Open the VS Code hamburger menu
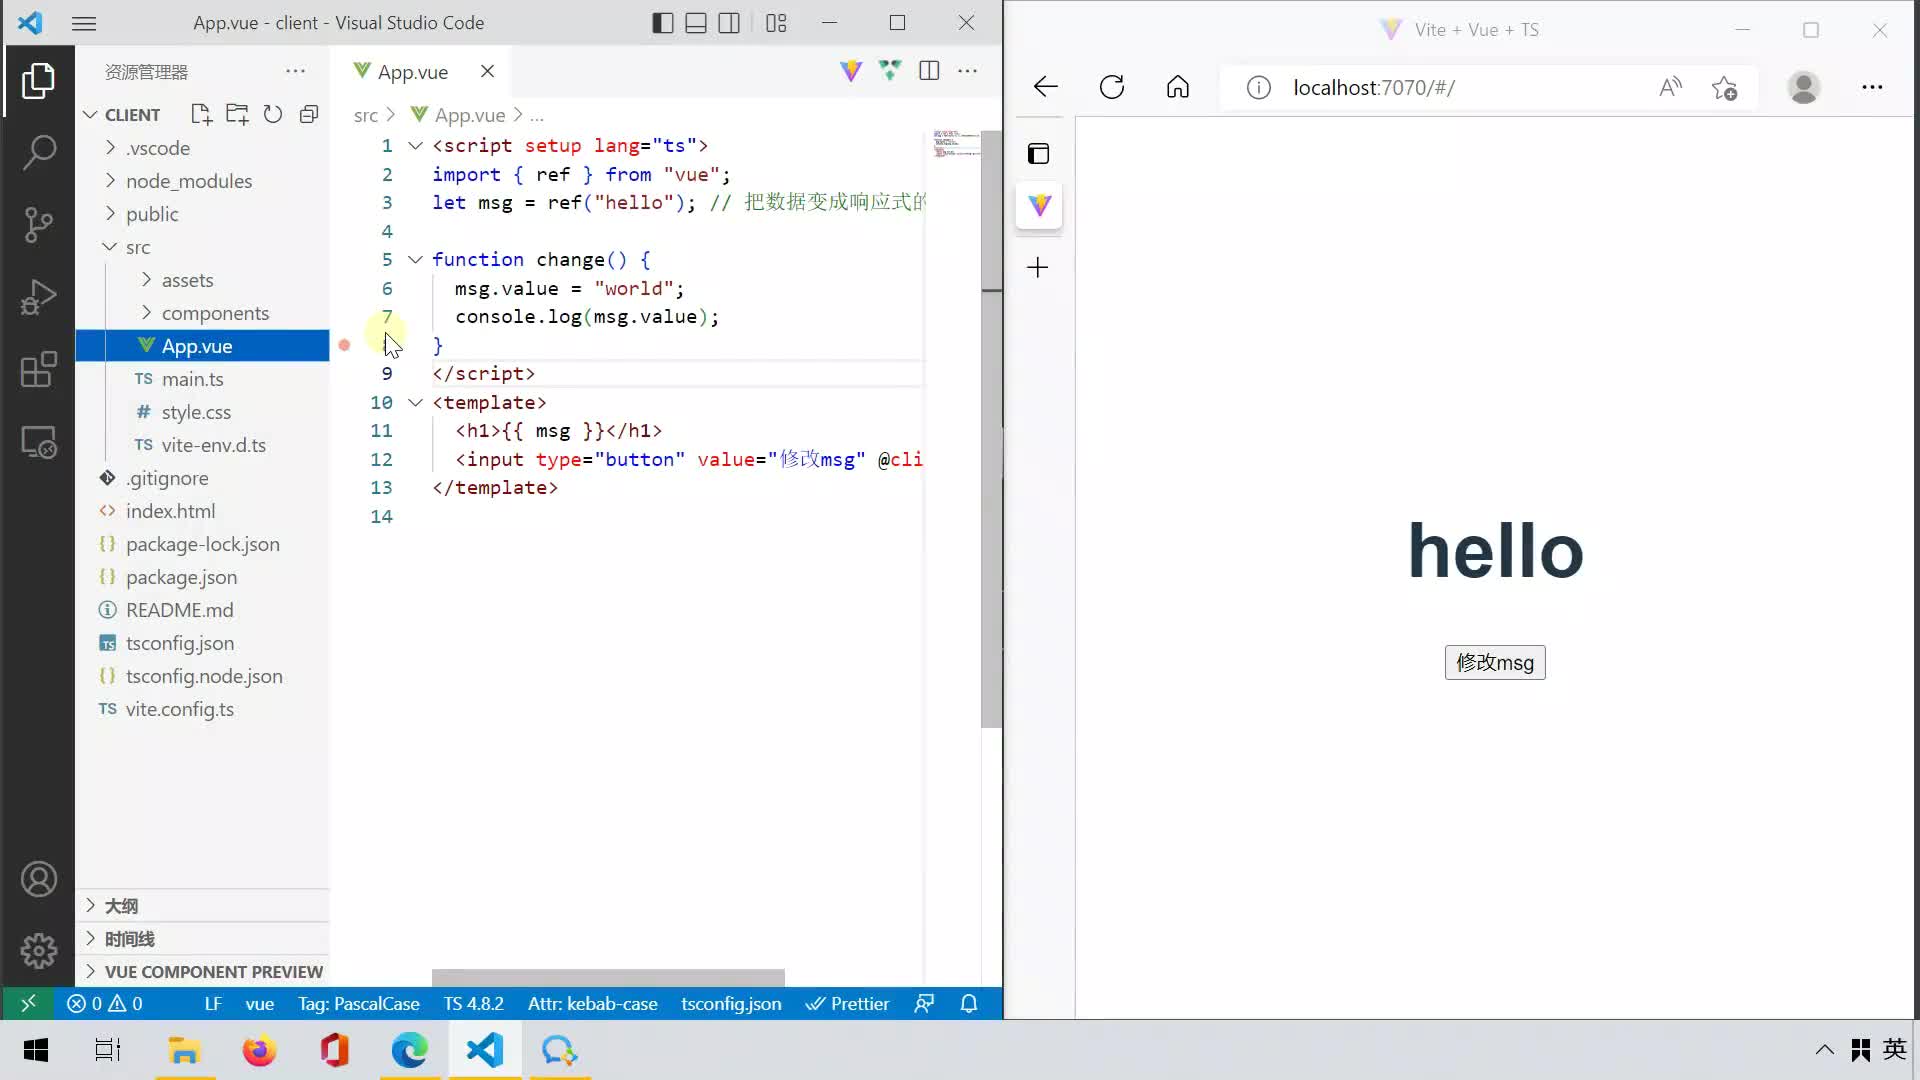This screenshot has width=1920, height=1080. pyautogui.click(x=84, y=23)
